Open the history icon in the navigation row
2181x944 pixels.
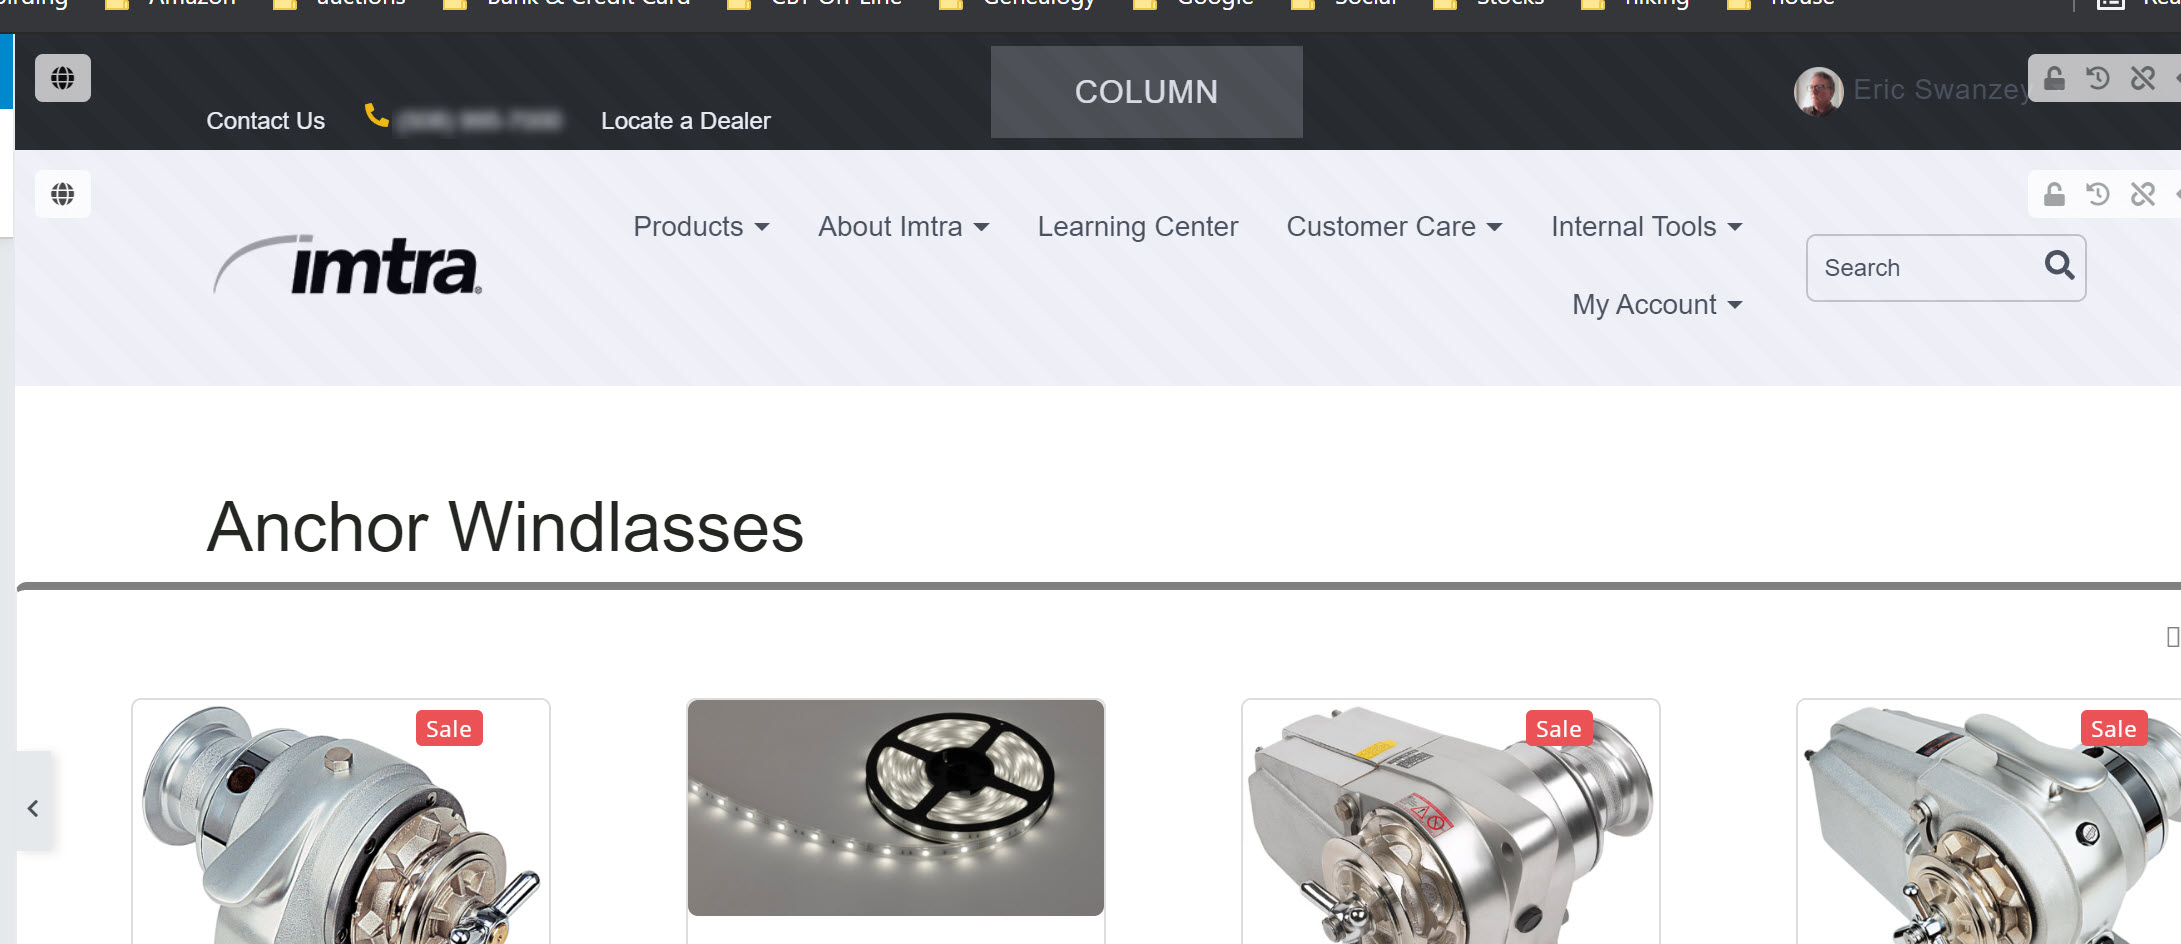2098,194
